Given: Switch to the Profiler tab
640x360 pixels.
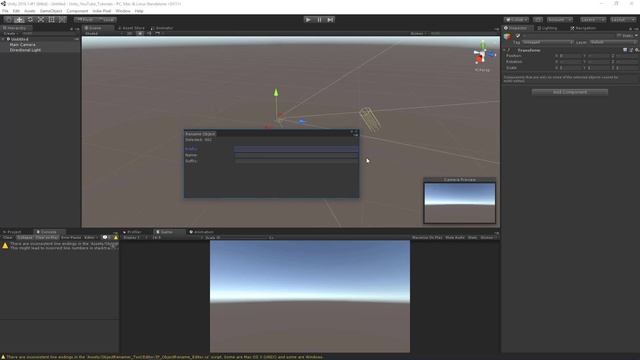Looking at the screenshot, I should [x=132, y=232].
